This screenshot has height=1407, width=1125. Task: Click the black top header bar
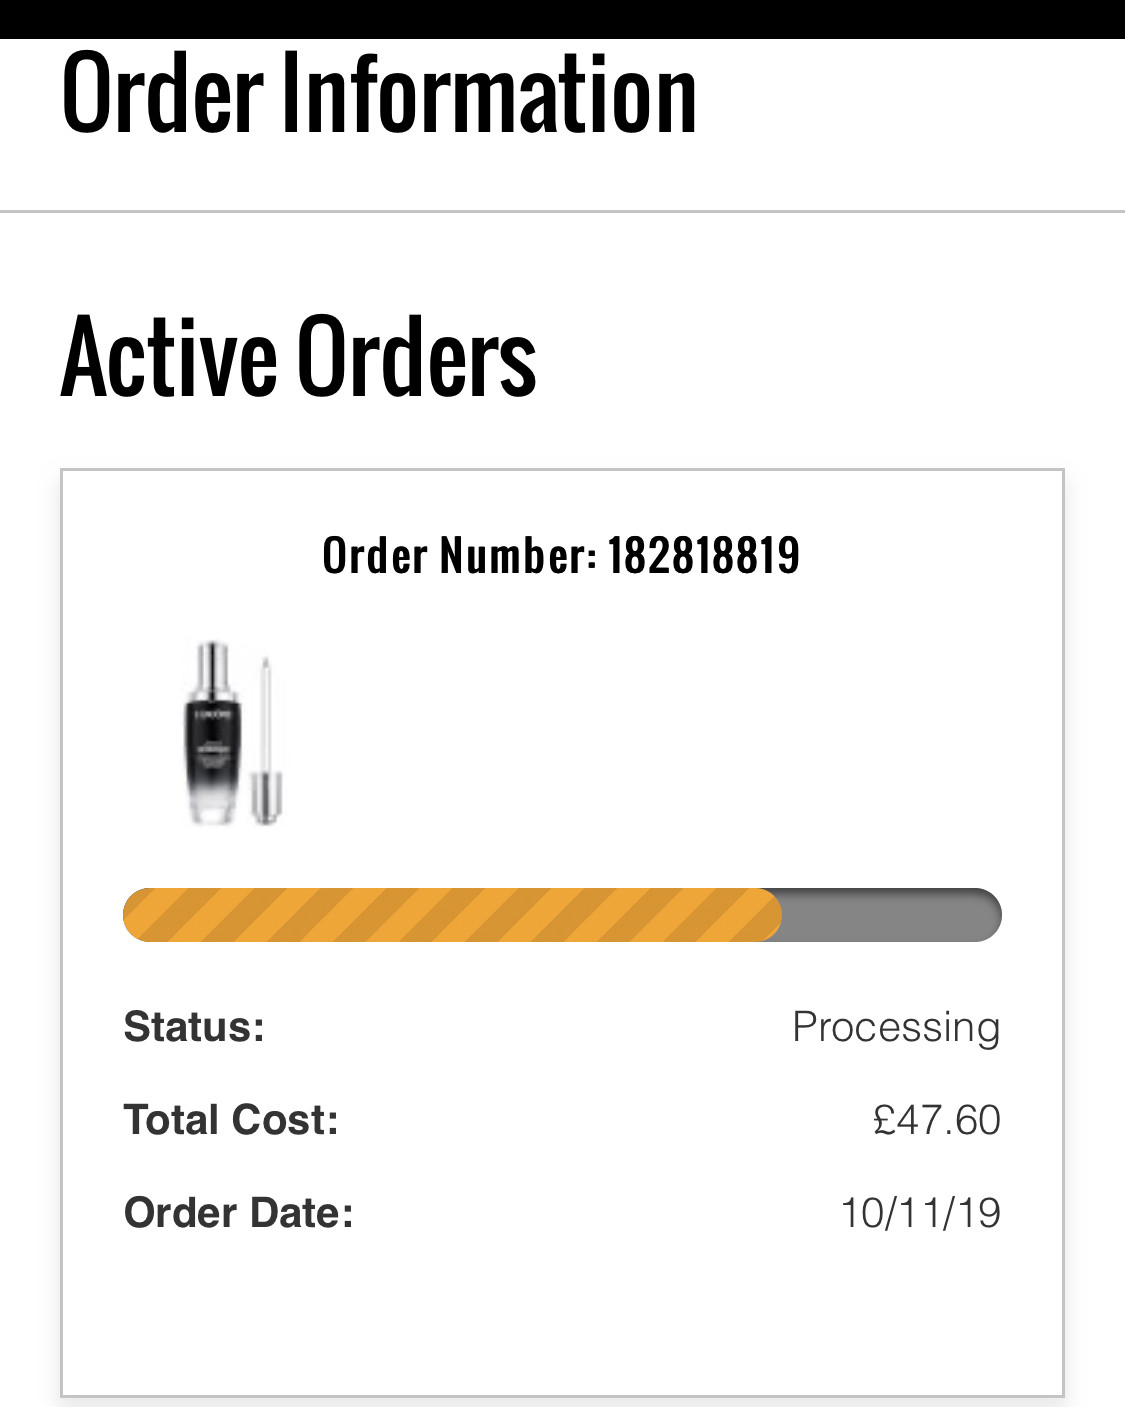click(562, 19)
